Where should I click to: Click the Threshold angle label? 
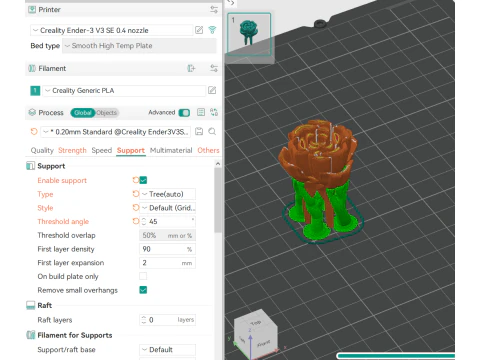point(63,221)
